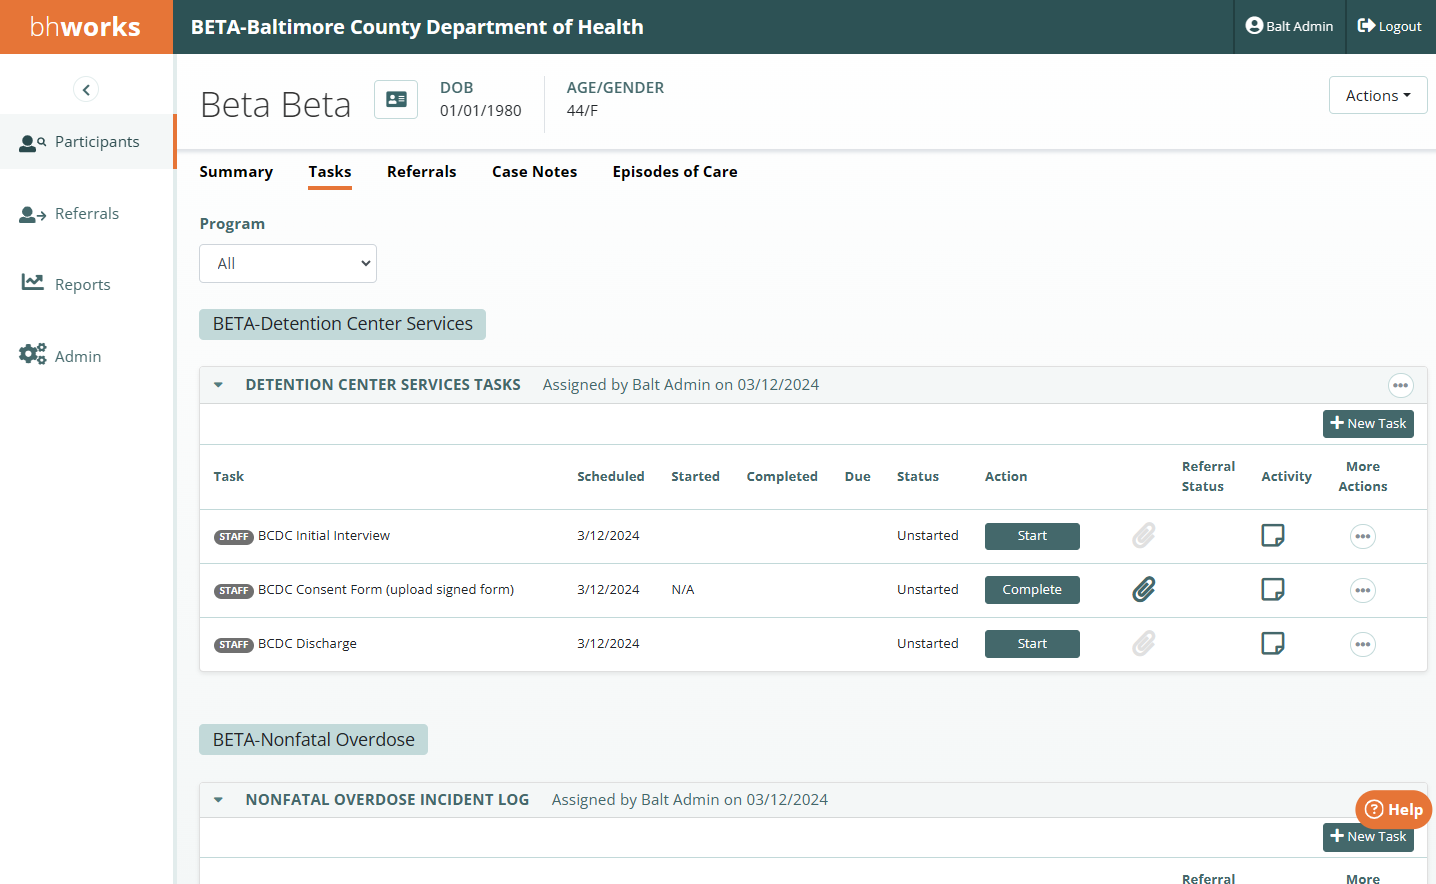Open More Actions for BCDC Initial Interview
The height and width of the screenshot is (884, 1436).
tap(1362, 537)
